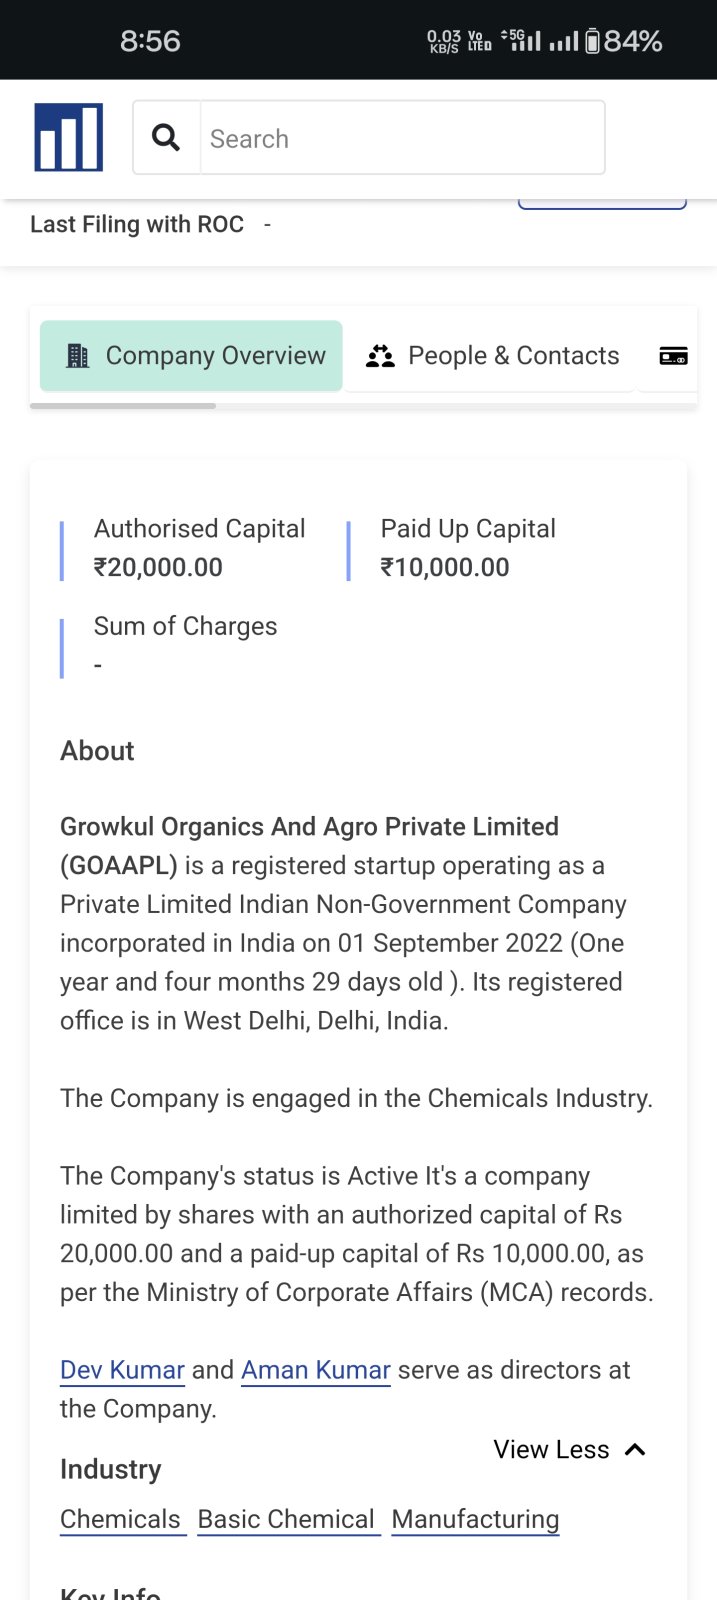Click the Authorised Capital amount
Viewport: 717px width, 1600px height.
(158, 568)
